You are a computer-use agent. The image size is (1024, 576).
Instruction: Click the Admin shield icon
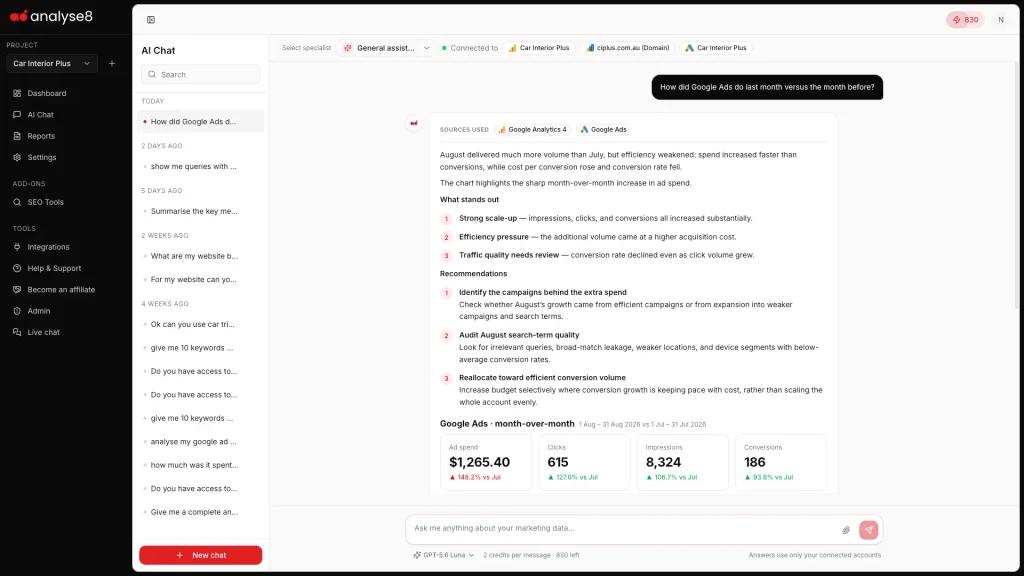[17, 311]
